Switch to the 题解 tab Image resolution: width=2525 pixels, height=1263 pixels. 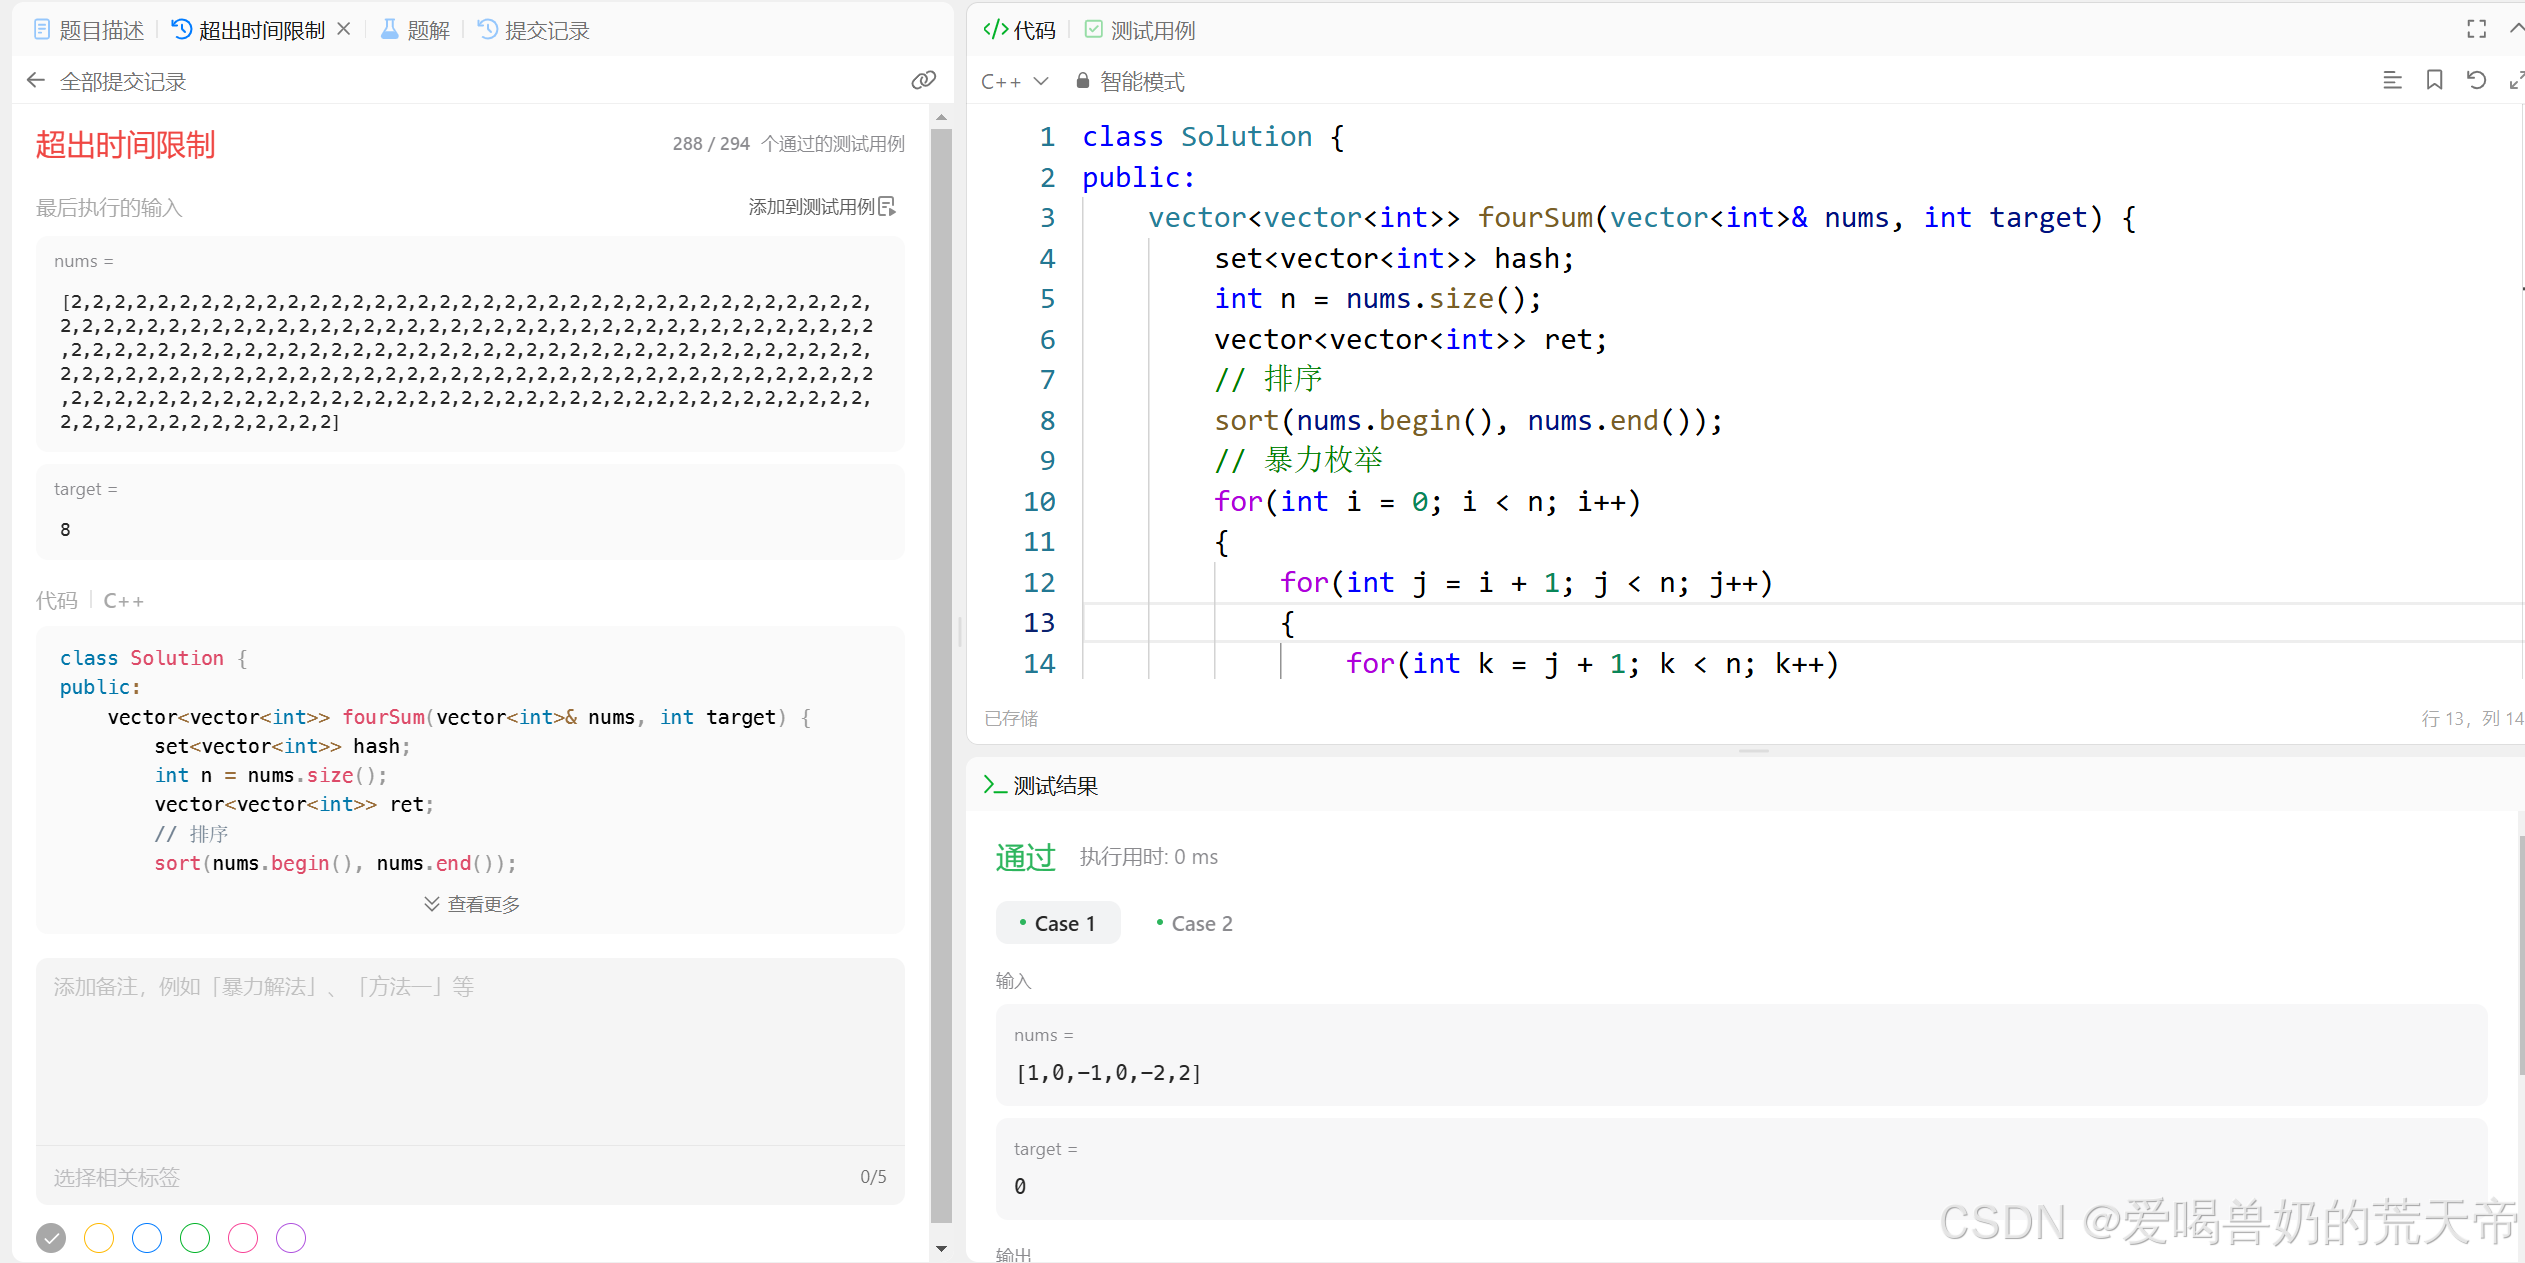coord(416,30)
